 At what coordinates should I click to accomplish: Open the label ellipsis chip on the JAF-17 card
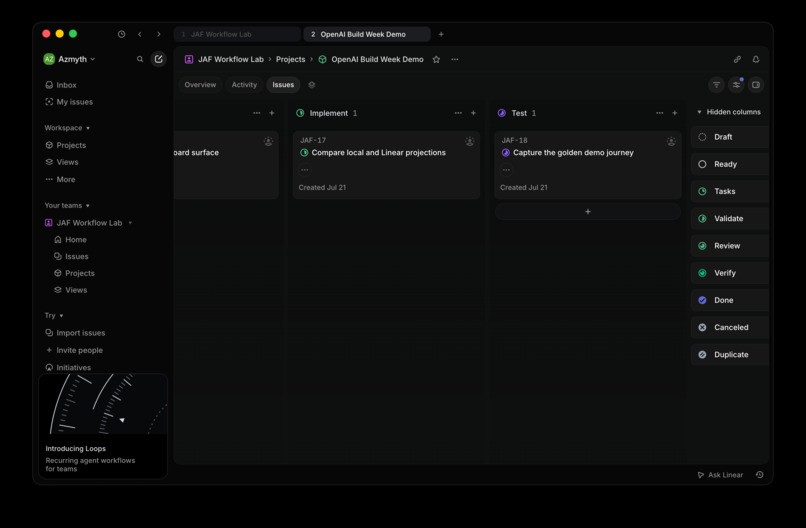(305, 170)
